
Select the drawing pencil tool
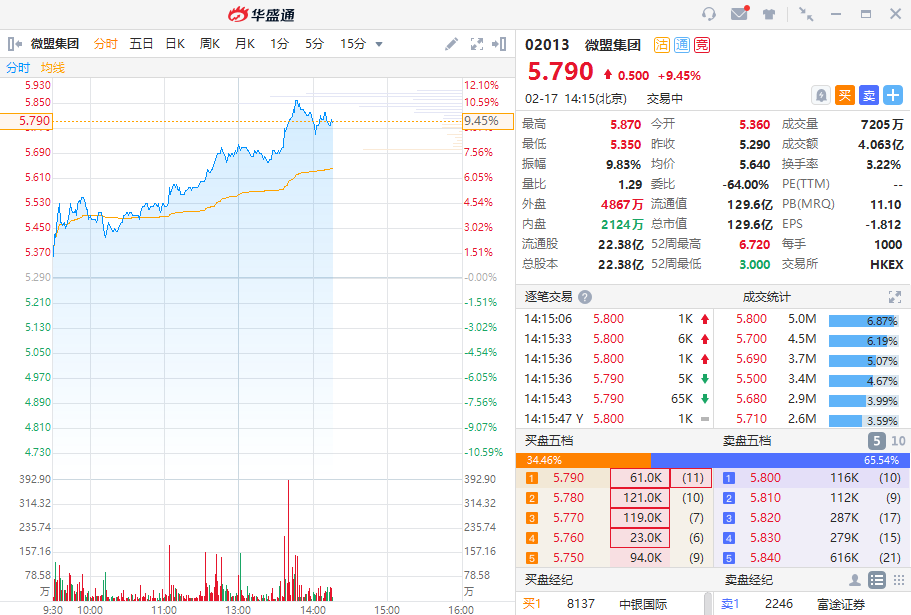pyautogui.click(x=451, y=44)
